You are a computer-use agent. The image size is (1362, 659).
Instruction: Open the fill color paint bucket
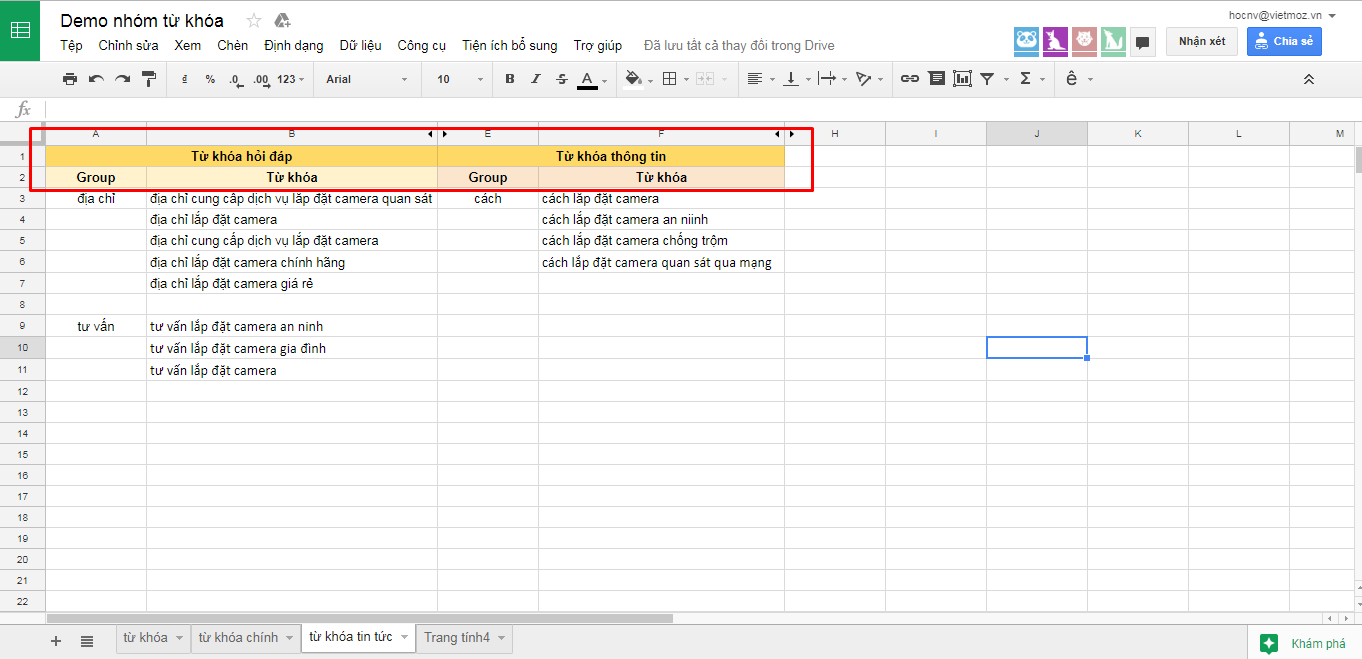(x=633, y=79)
